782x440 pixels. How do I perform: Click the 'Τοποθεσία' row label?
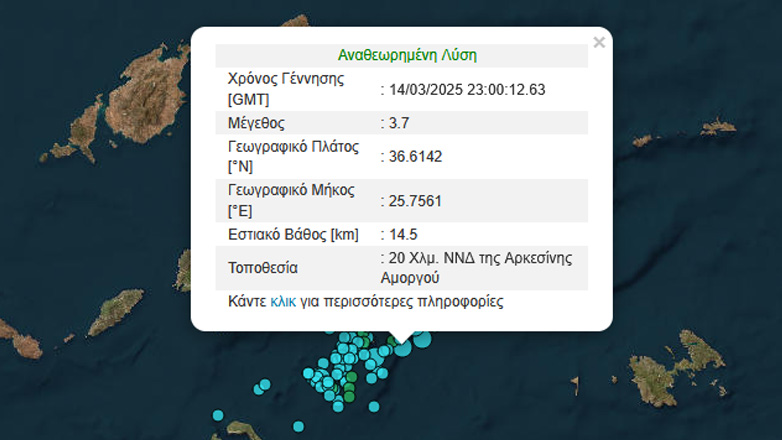coord(263,268)
